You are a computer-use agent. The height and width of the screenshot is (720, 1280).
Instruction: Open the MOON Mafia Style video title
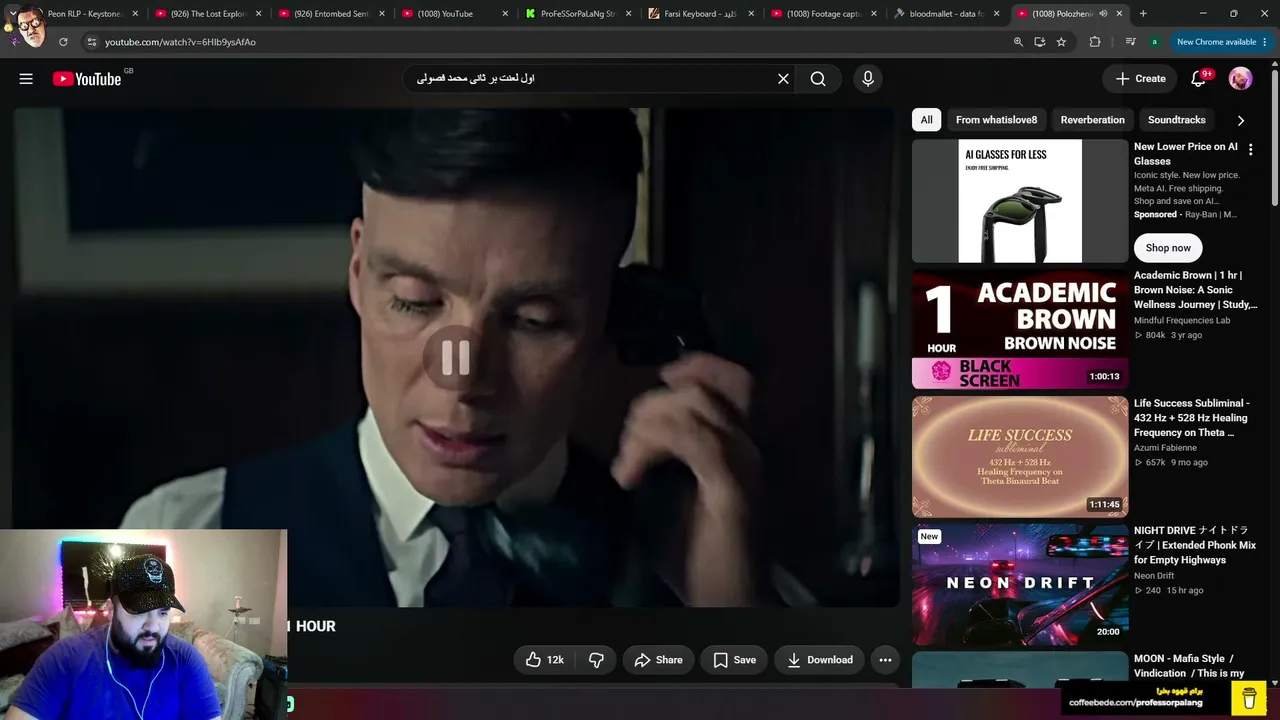(1189, 666)
